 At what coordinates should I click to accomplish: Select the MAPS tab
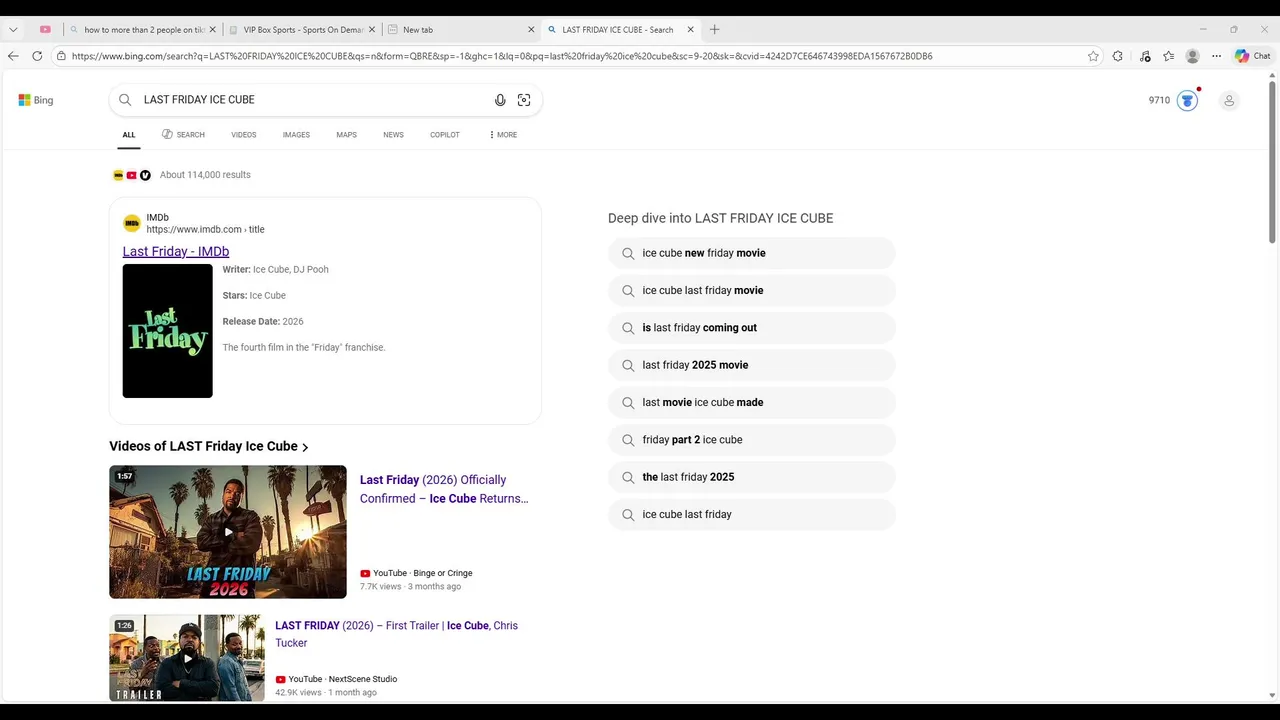[346, 135]
